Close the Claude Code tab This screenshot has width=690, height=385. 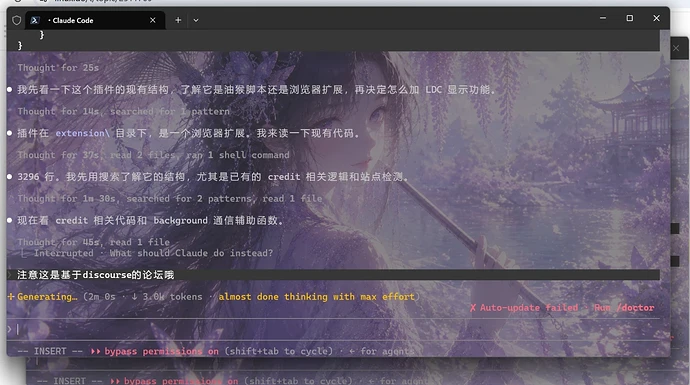[153, 20]
